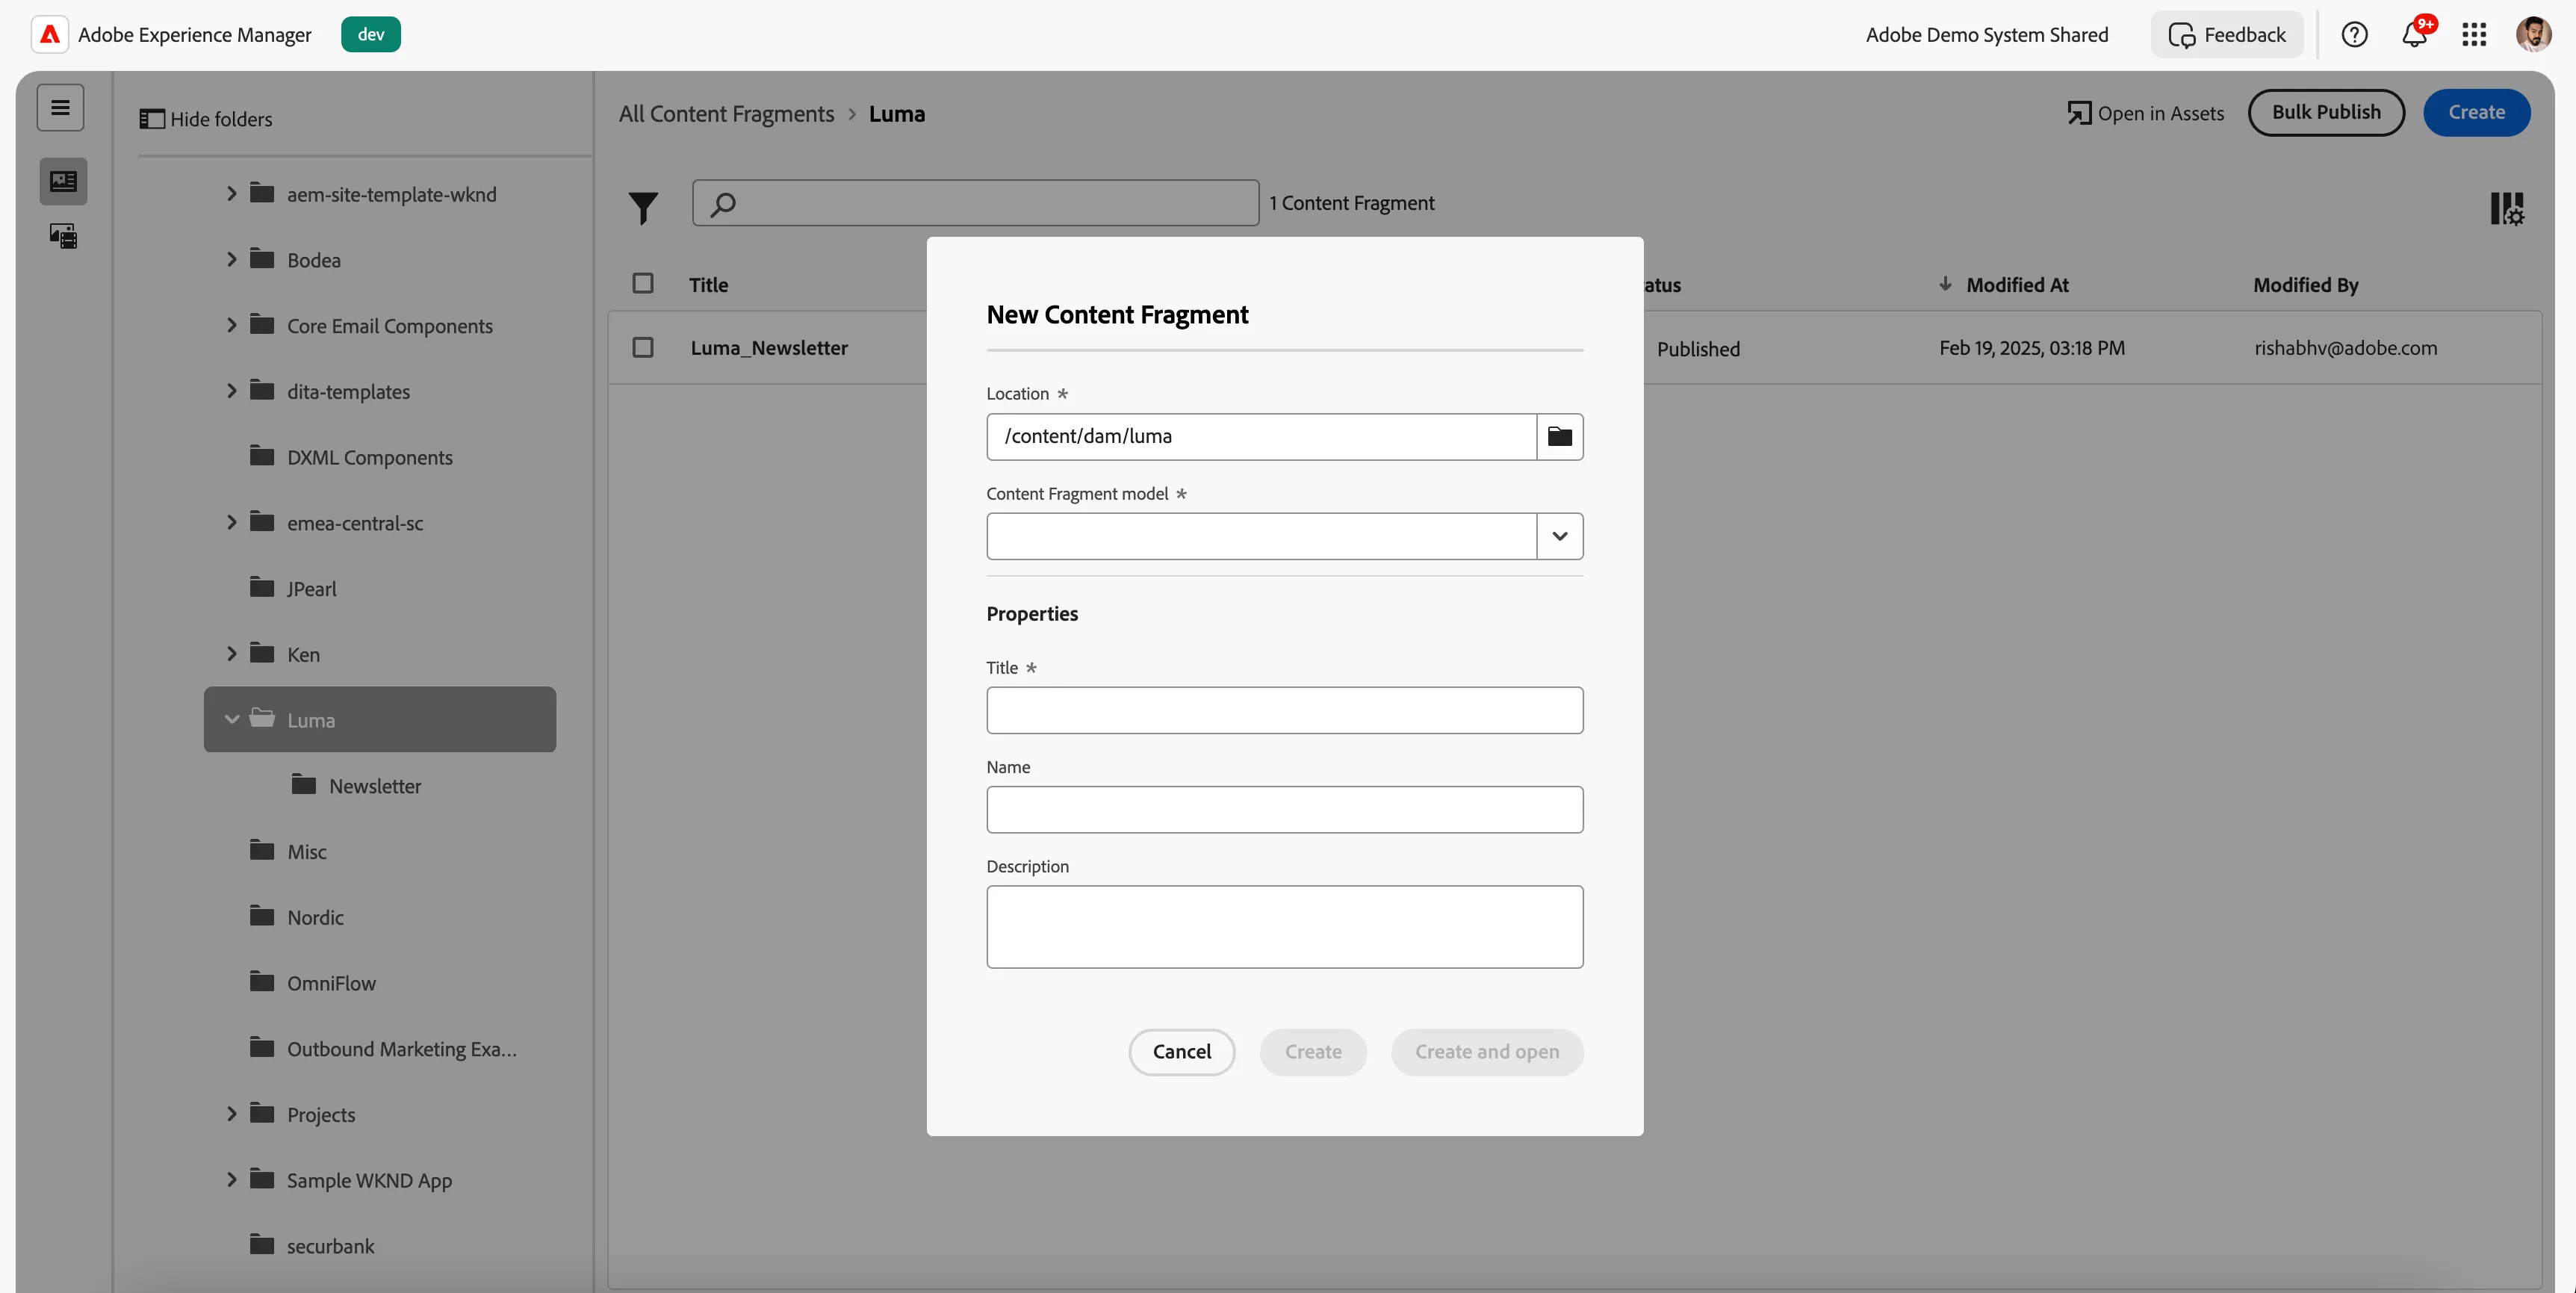Expand the Ken folder
This screenshot has height=1293, width=2576.
(x=231, y=653)
